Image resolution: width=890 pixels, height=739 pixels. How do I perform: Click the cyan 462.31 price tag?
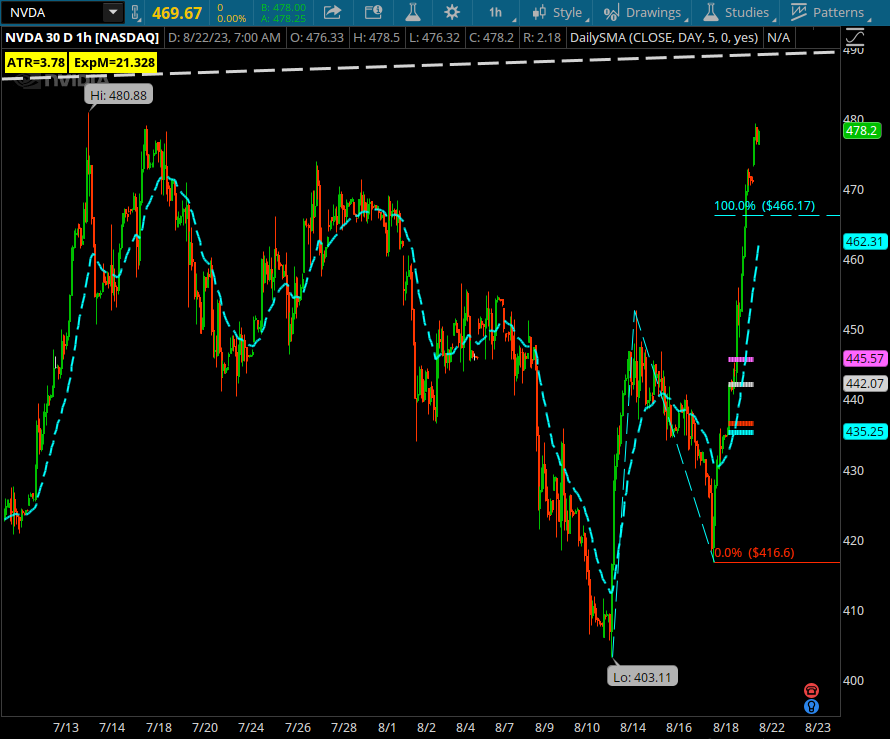(864, 242)
